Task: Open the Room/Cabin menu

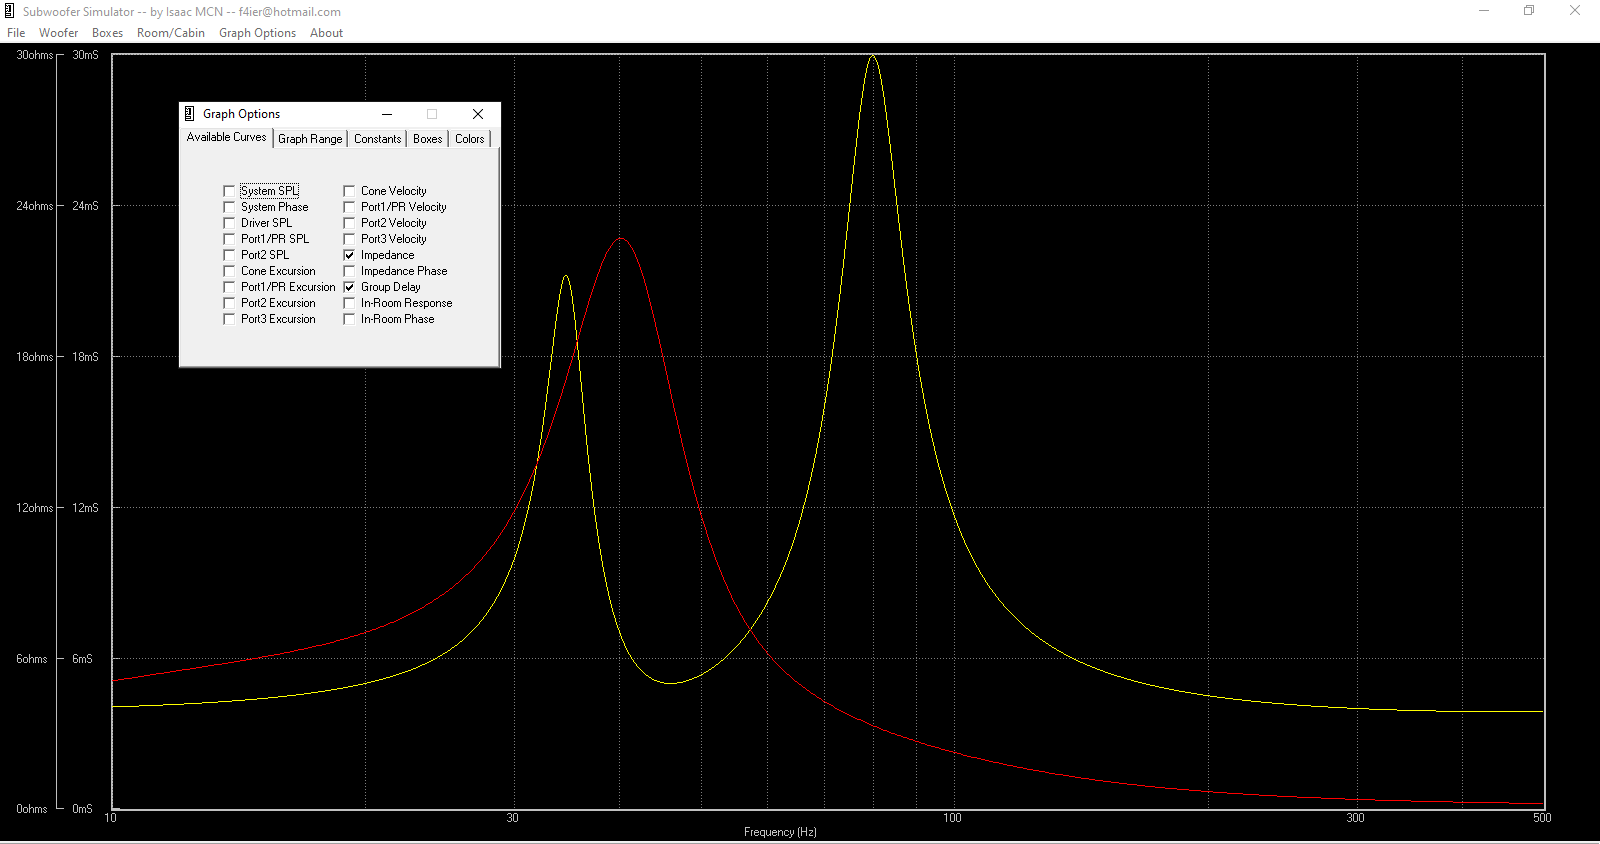Action: 170,33
